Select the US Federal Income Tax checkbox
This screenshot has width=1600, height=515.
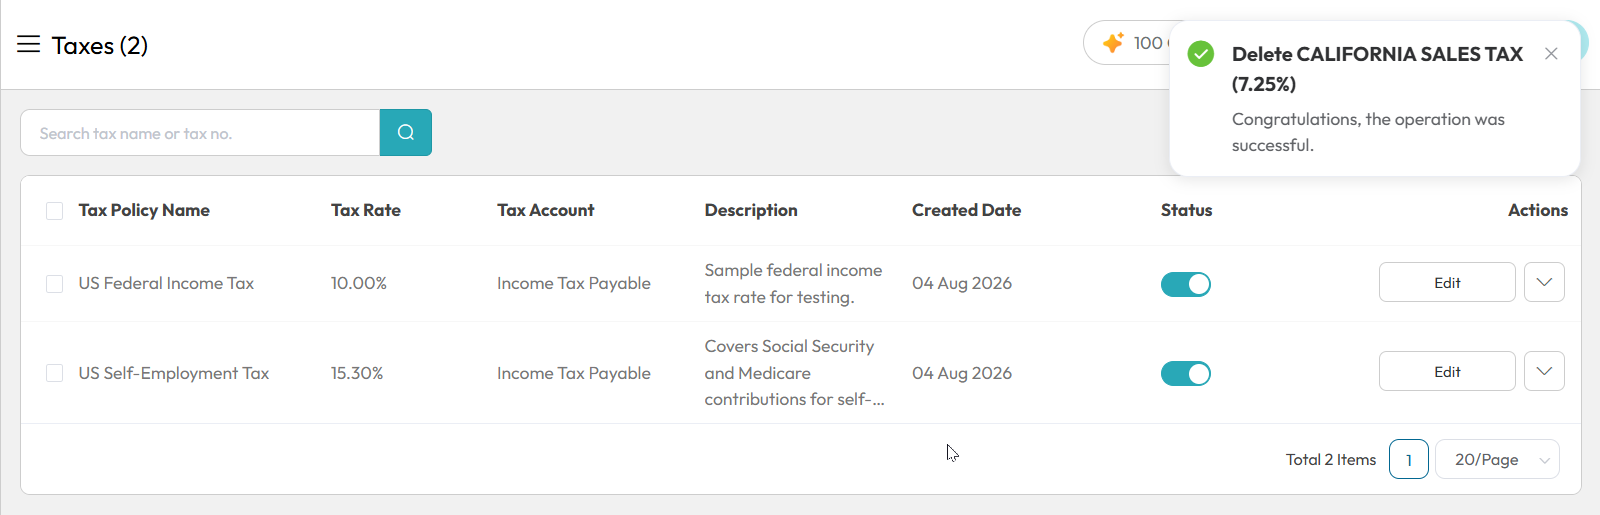[55, 284]
